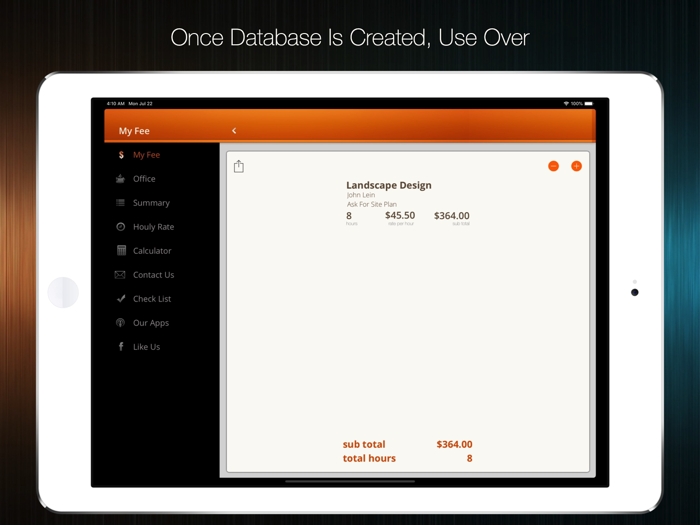Click the Summary list icon
700x525 pixels.
tap(121, 203)
